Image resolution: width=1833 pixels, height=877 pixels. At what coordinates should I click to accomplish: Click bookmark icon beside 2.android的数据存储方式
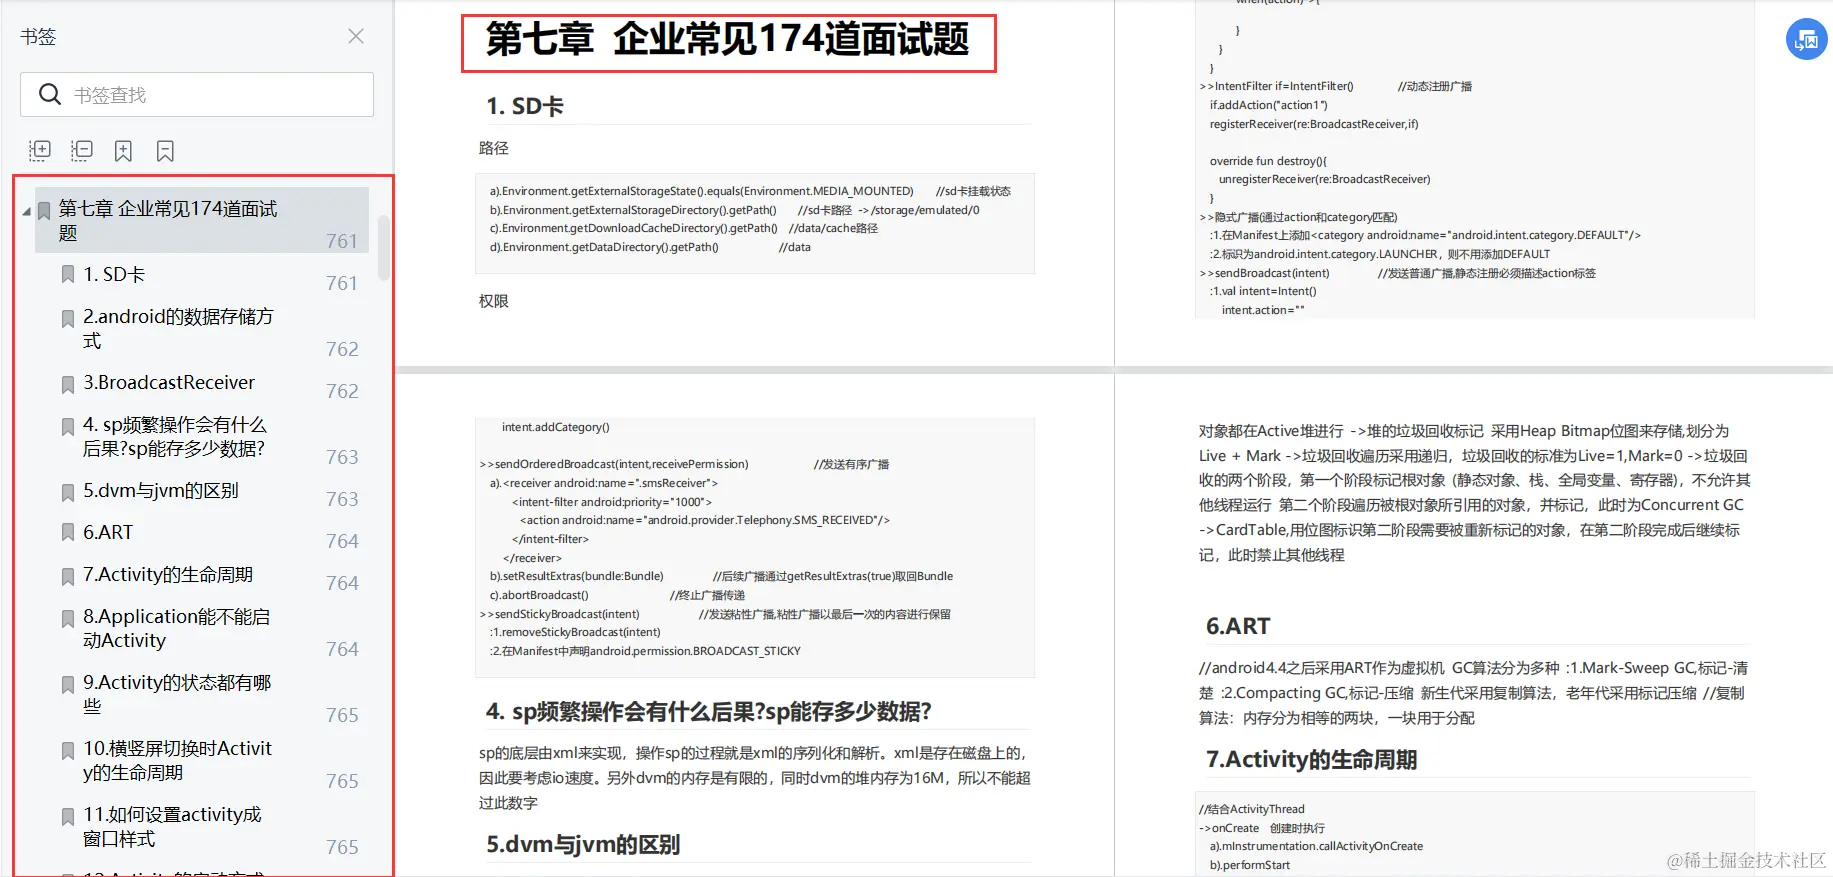pos(68,318)
